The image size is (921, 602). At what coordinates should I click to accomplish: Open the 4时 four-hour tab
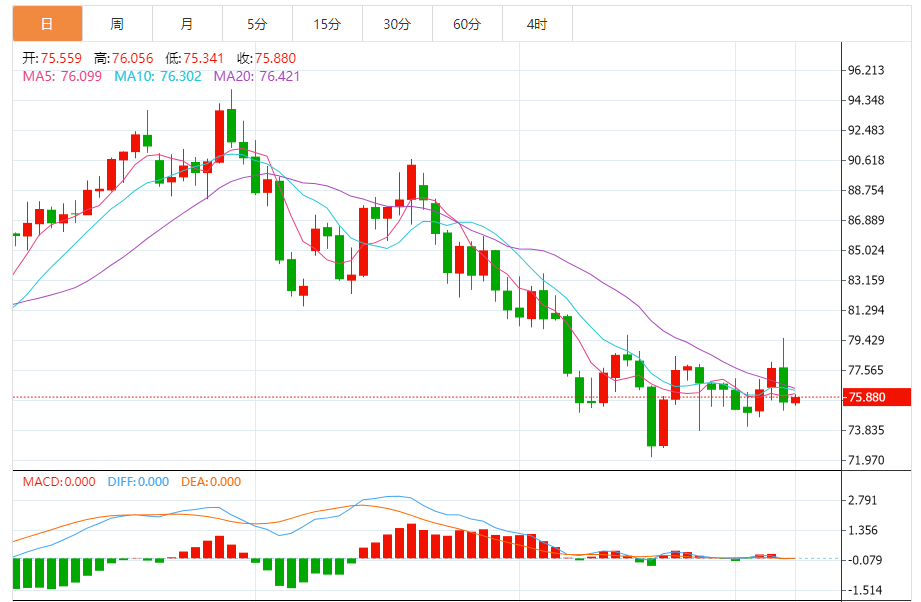pyautogui.click(x=537, y=24)
